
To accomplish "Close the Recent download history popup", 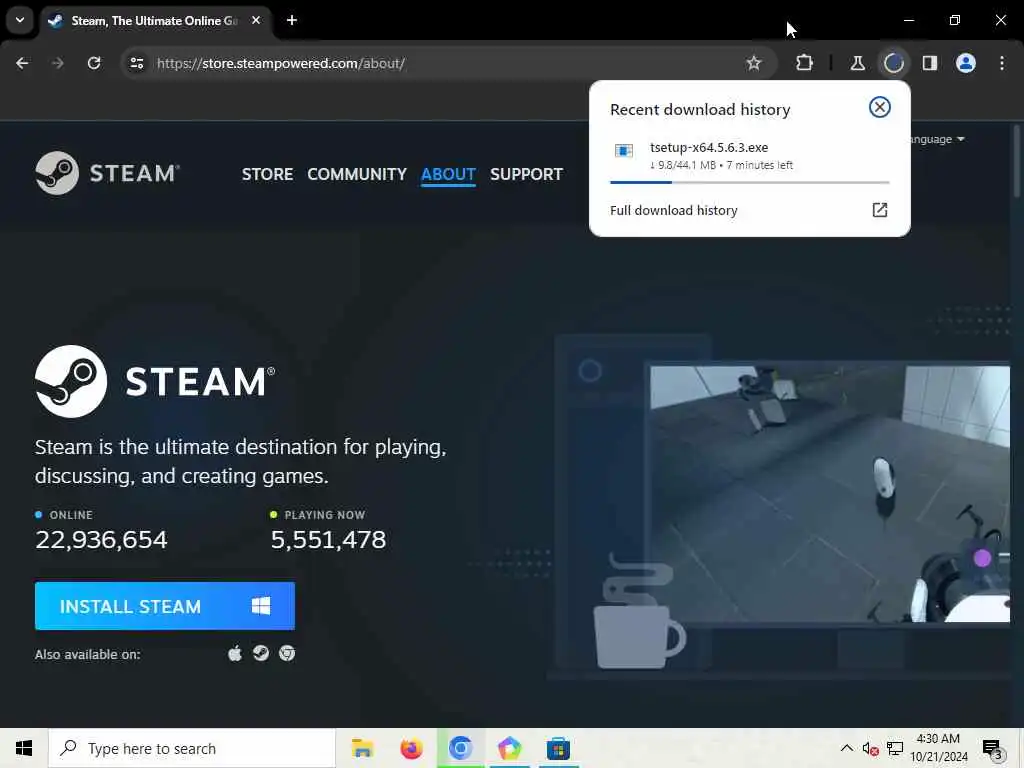I will [x=880, y=107].
